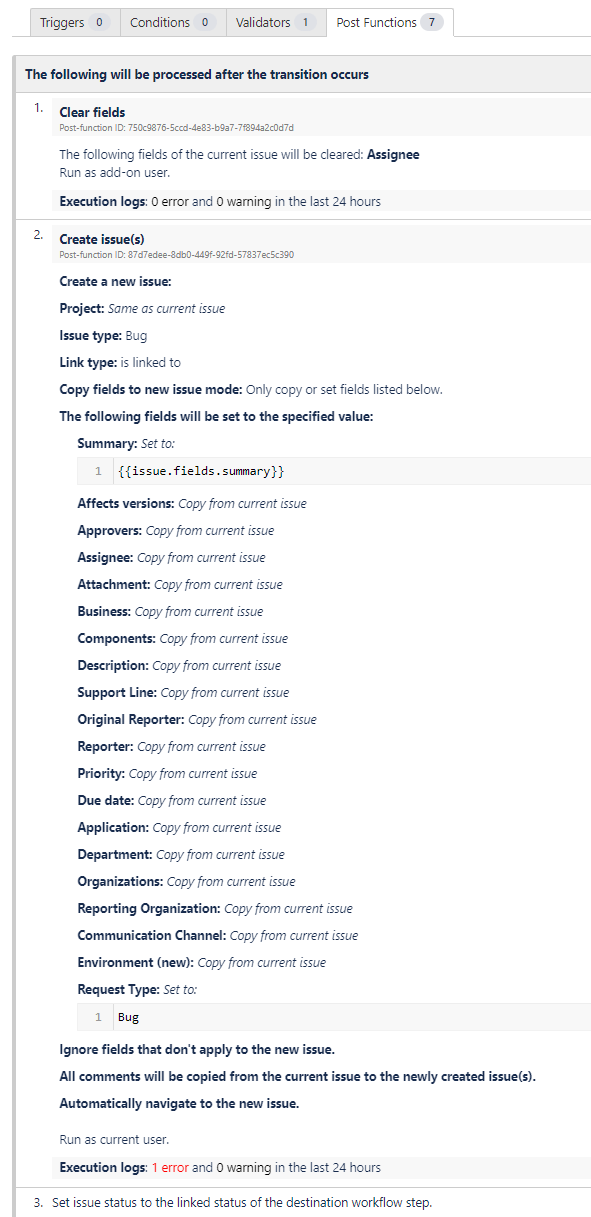The image size is (591, 1217).
Task: Click the Summary code field with issue.fields.summary
Action: point(334,471)
